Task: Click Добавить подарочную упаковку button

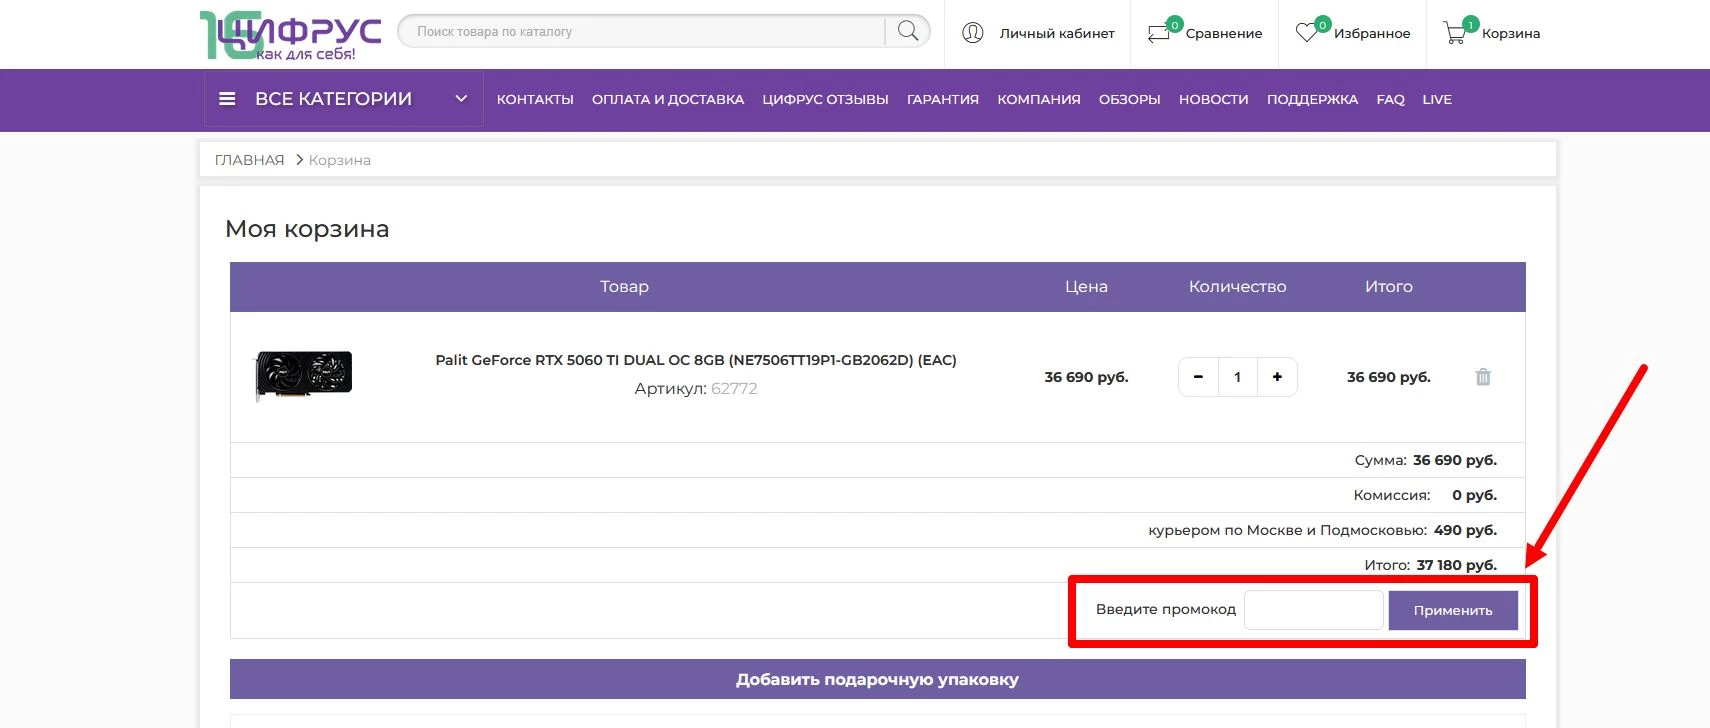Action: [877, 679]
